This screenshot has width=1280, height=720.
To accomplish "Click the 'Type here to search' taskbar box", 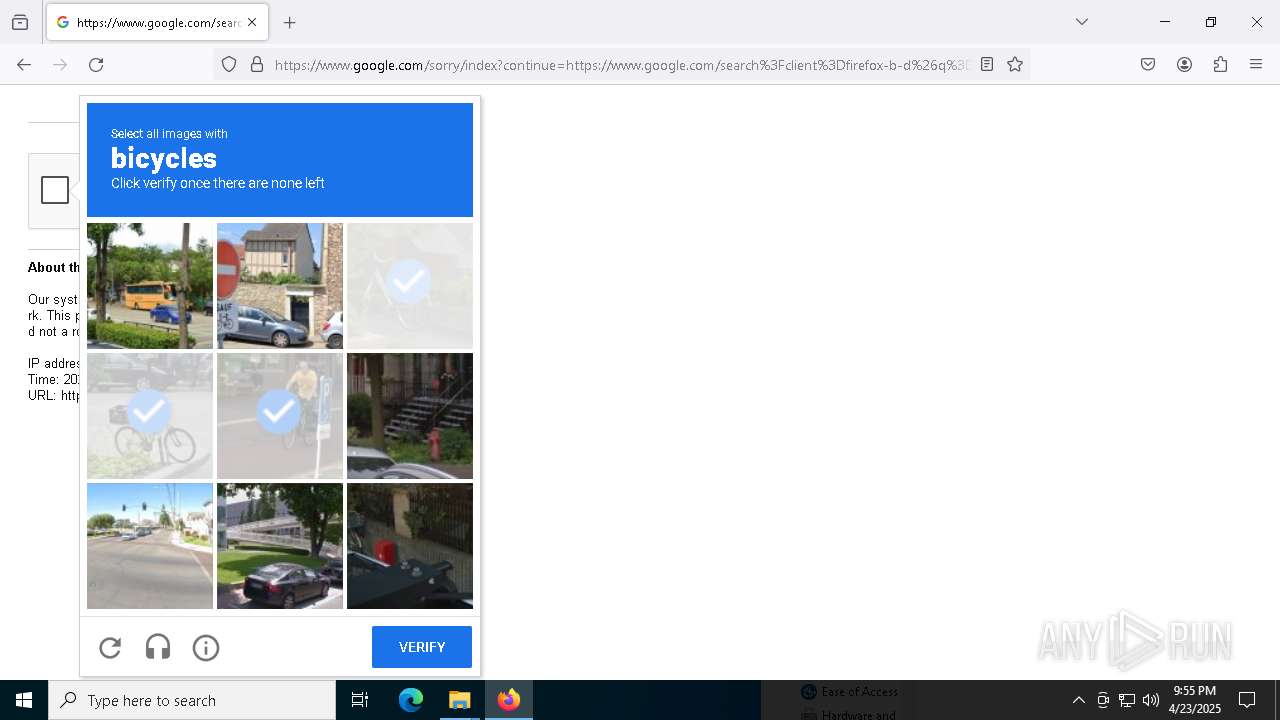I will tap(192, 700).
